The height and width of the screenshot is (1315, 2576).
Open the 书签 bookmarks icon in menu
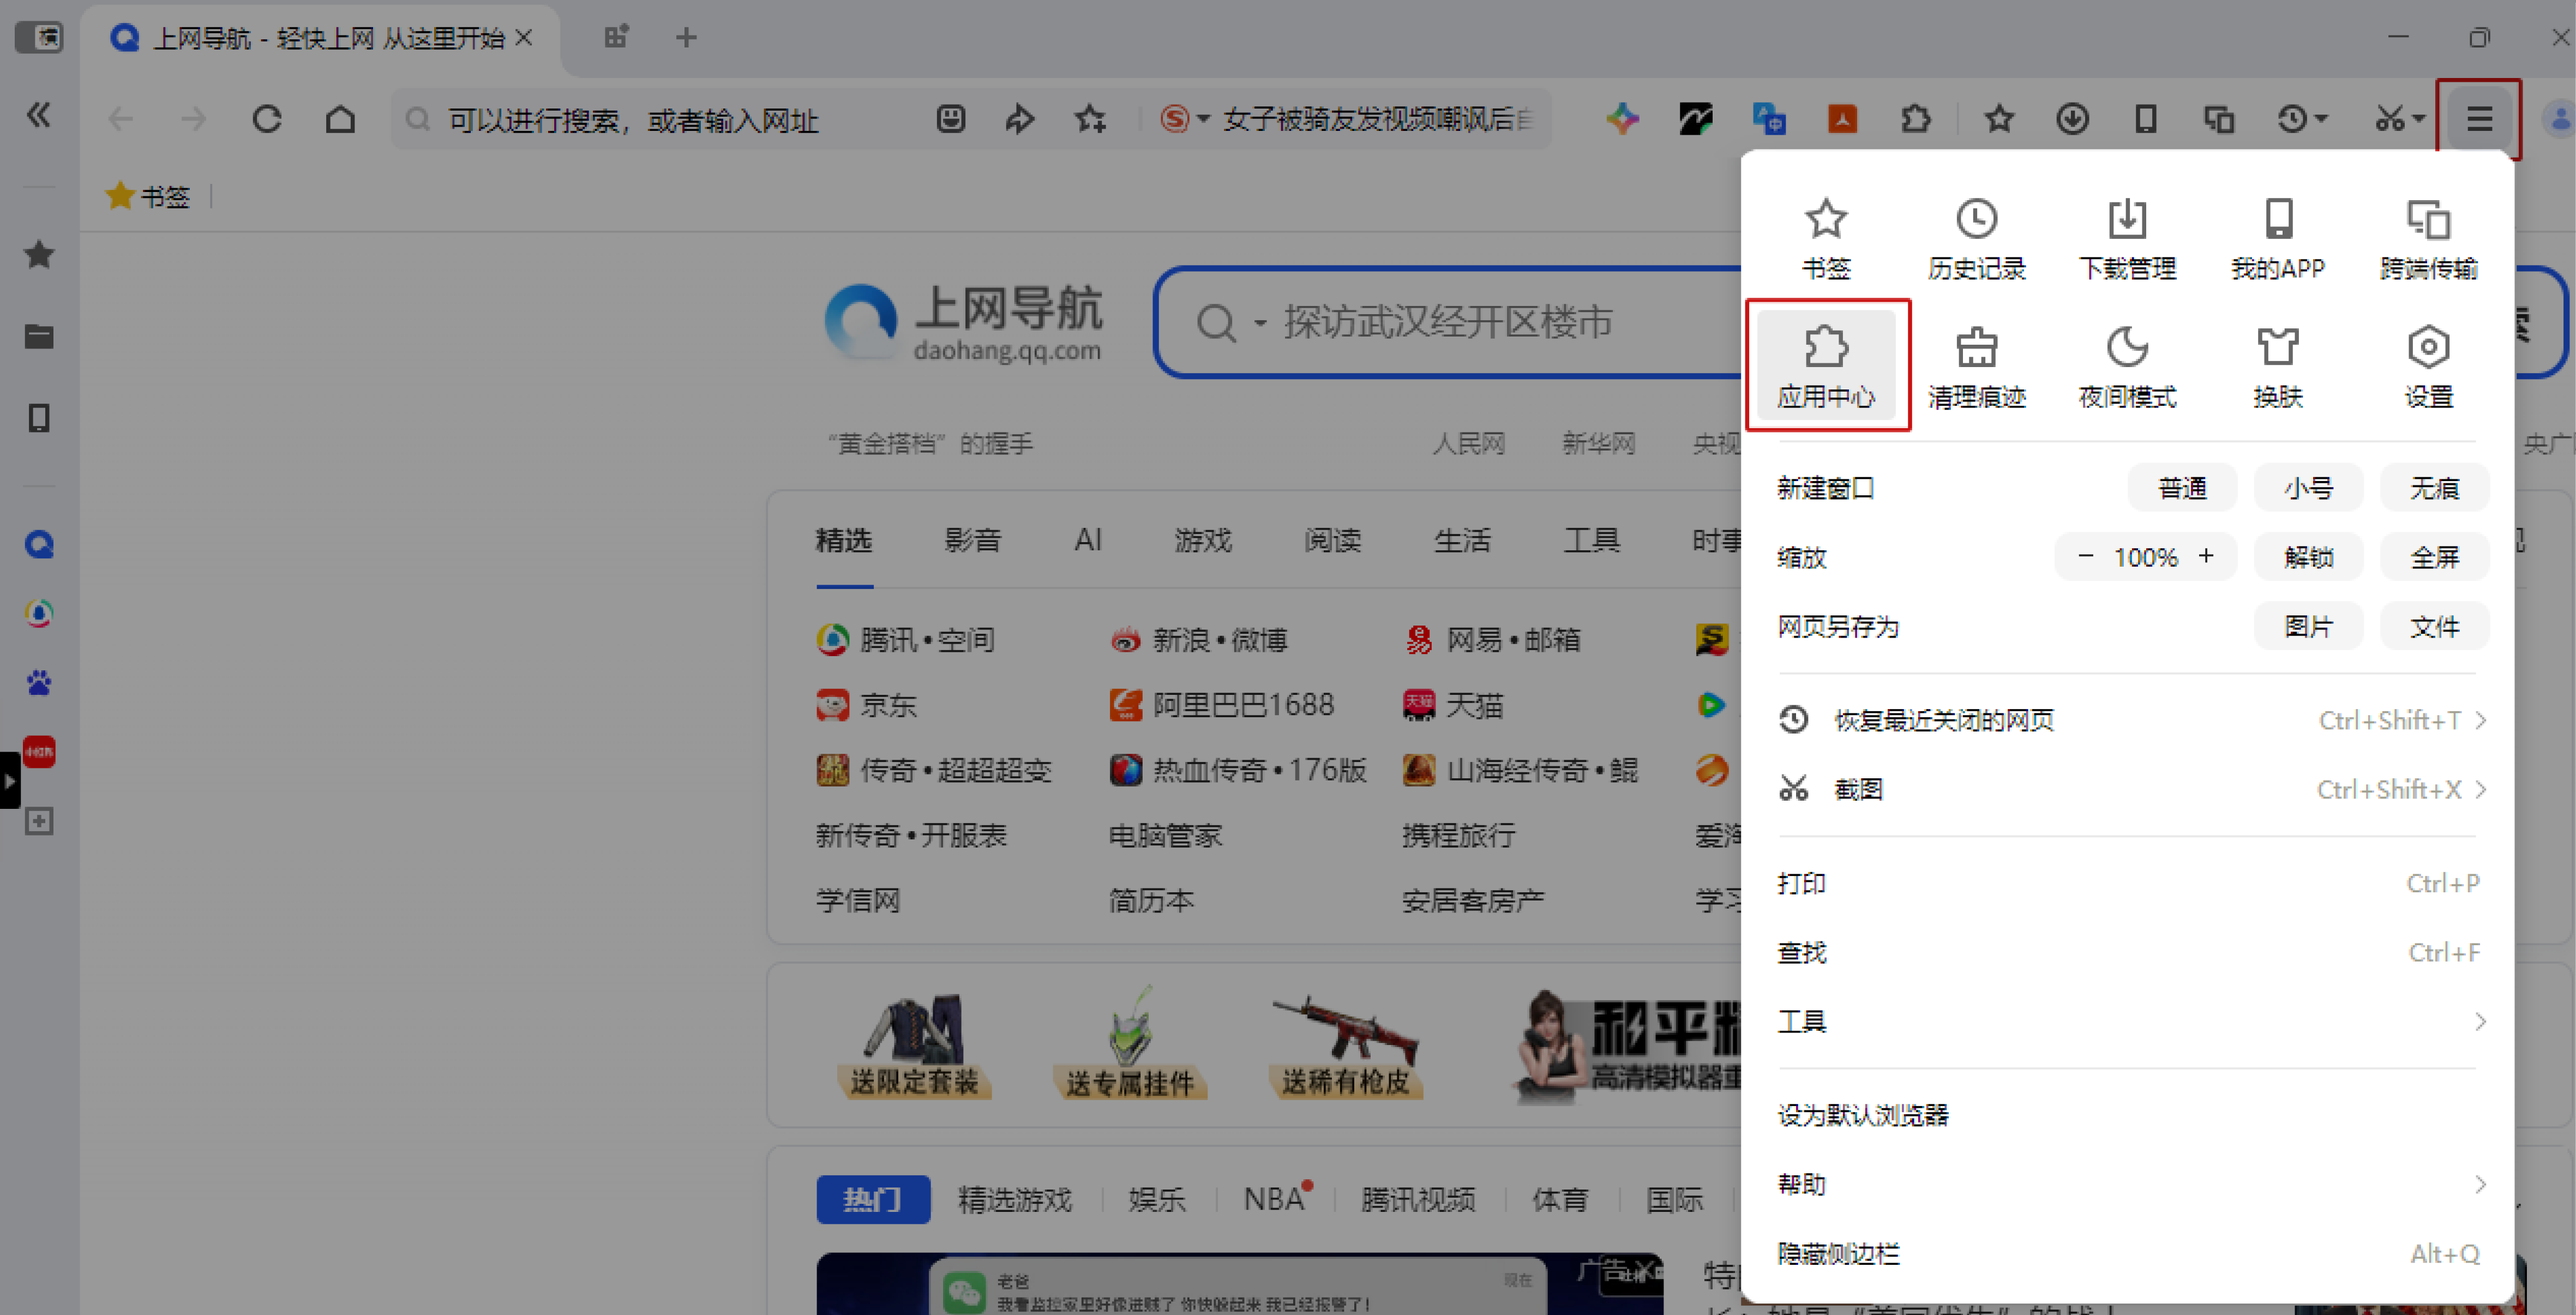click(x=1826, y=238)
